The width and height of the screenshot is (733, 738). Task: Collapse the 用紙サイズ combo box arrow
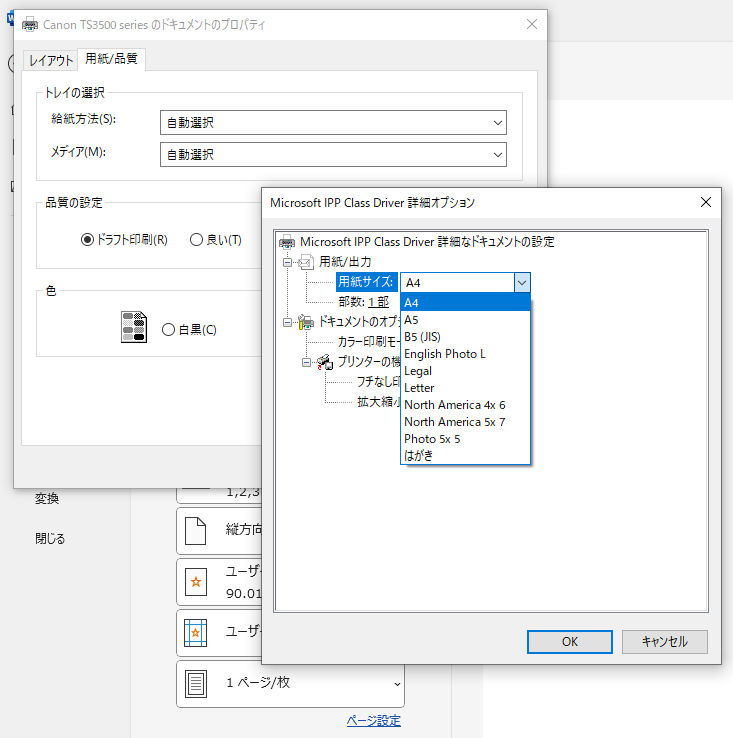click(522, 283)
